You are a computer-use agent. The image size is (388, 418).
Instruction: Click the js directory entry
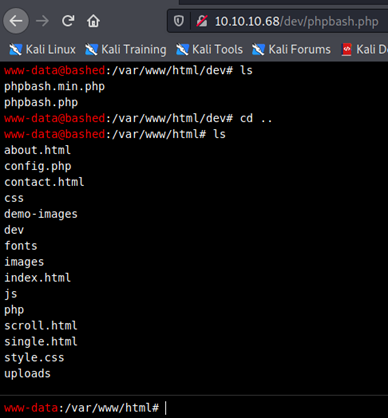(x=11, y=294)
